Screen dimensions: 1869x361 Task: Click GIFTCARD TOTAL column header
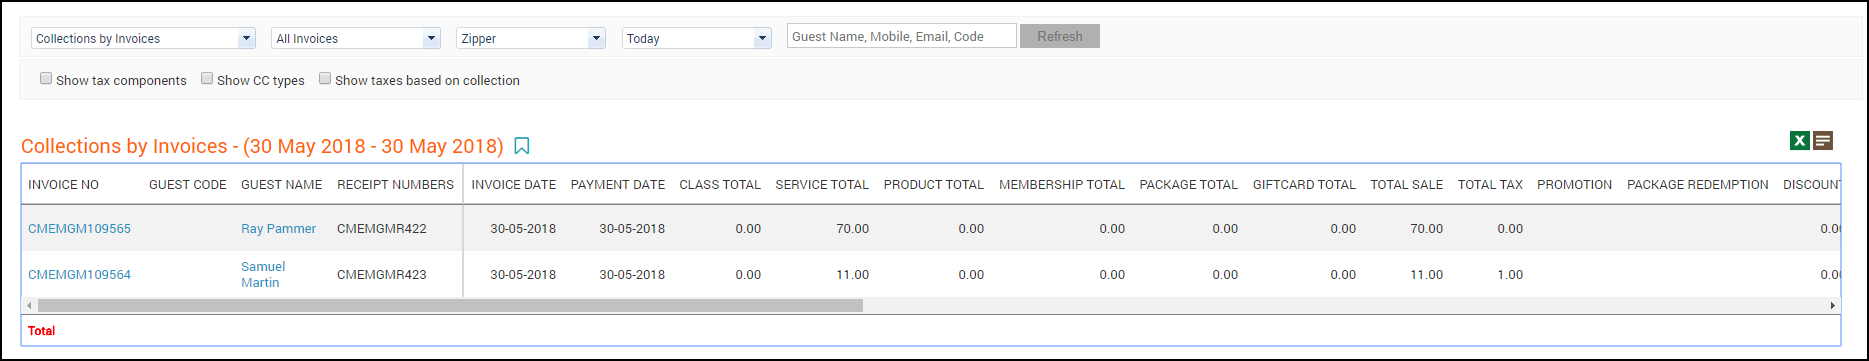1304,185
